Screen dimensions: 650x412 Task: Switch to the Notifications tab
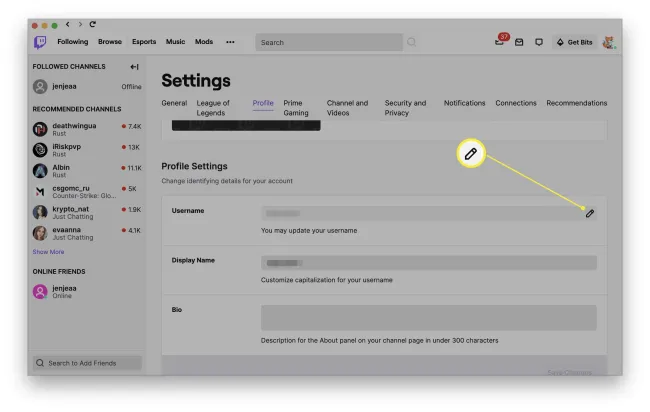coord(464,103)
